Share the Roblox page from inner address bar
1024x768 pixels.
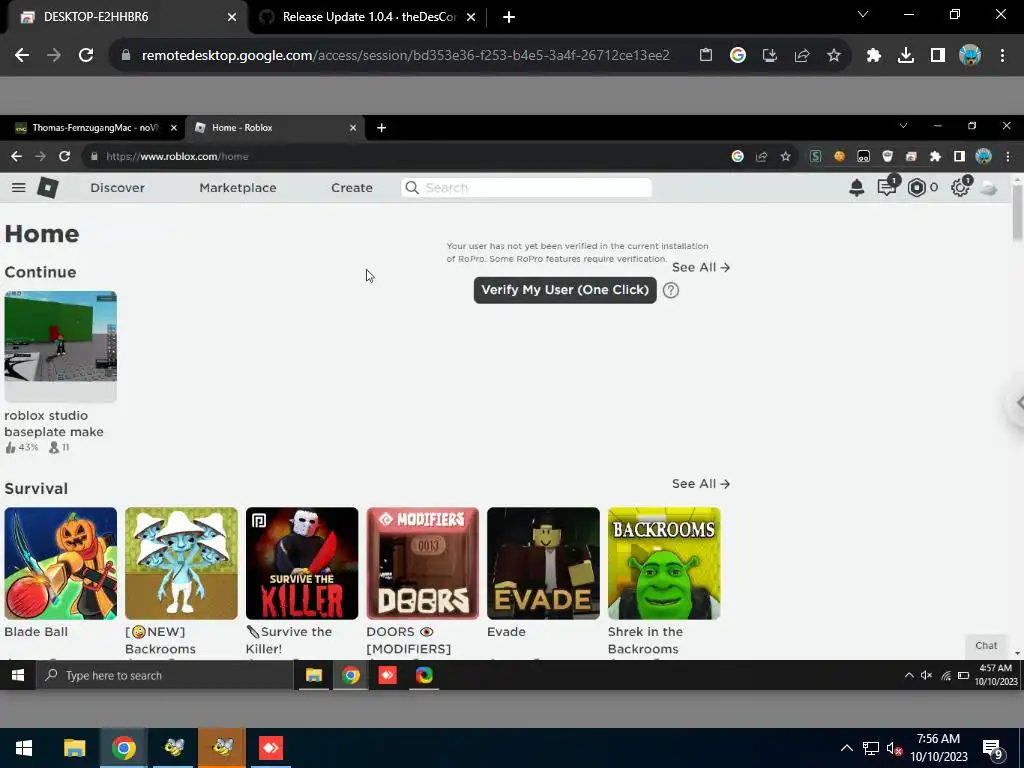(x=761, y=156)
